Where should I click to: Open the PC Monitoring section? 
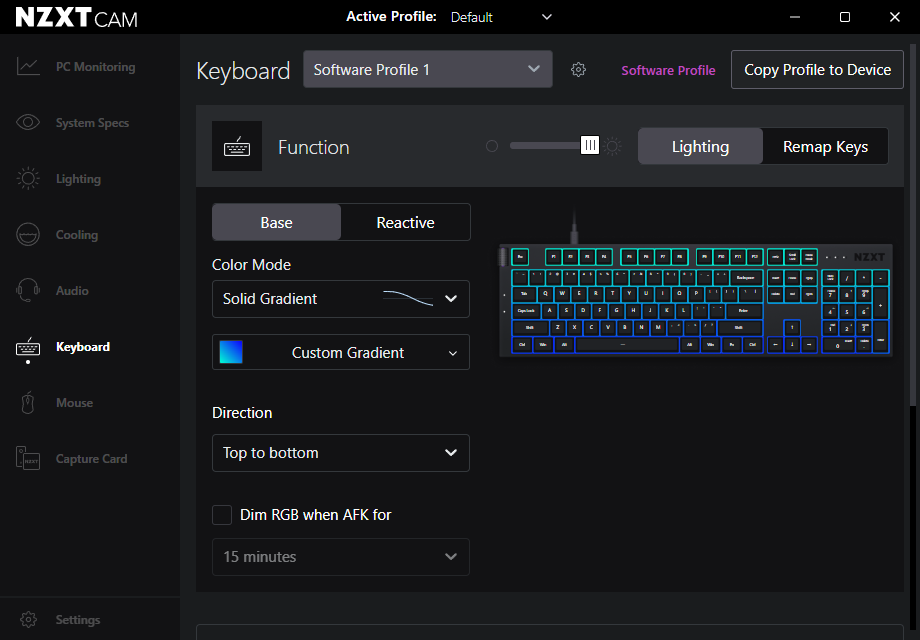click(75, 66)
